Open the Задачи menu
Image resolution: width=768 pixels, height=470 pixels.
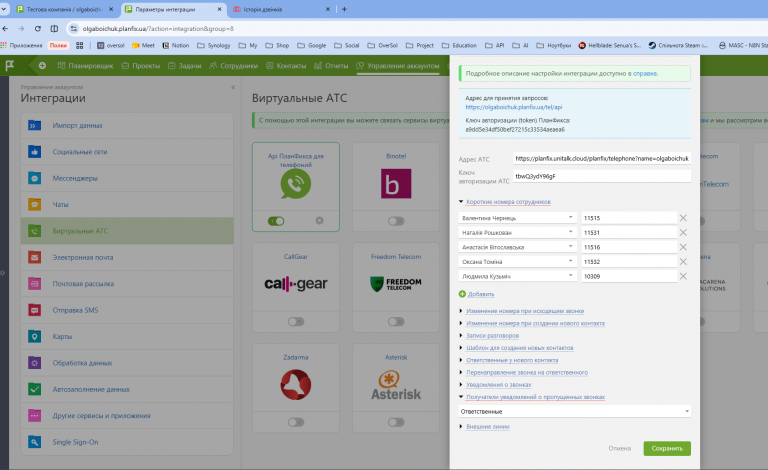[185, 66]
